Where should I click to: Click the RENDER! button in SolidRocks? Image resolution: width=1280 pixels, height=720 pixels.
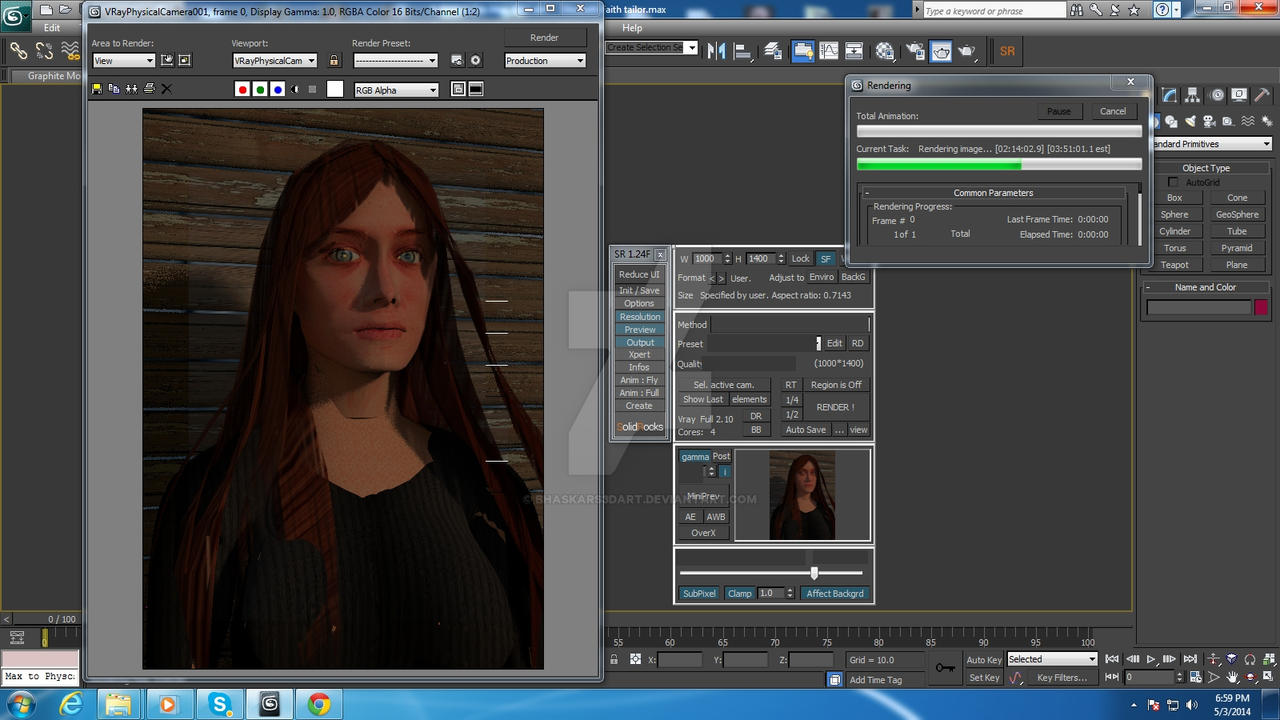[835, 407]
